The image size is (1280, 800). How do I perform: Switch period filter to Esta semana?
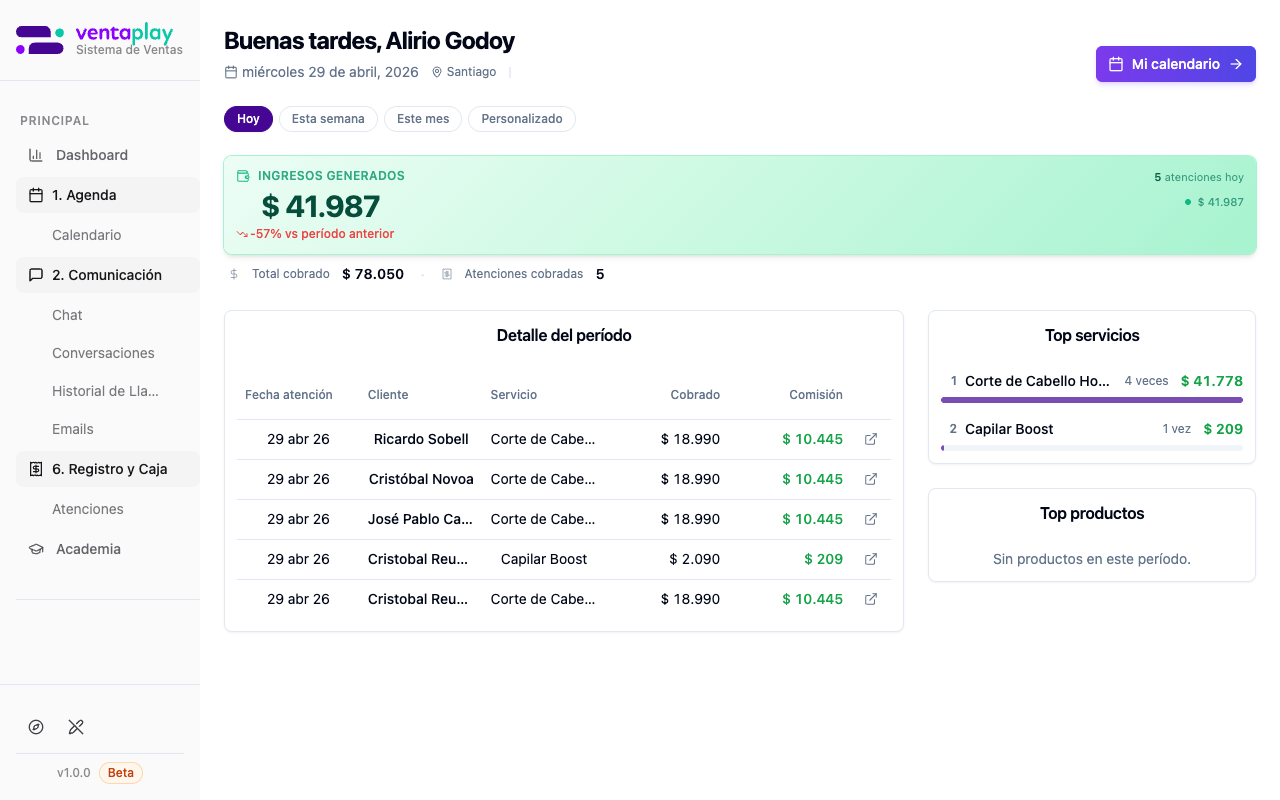tap(328, 119)
